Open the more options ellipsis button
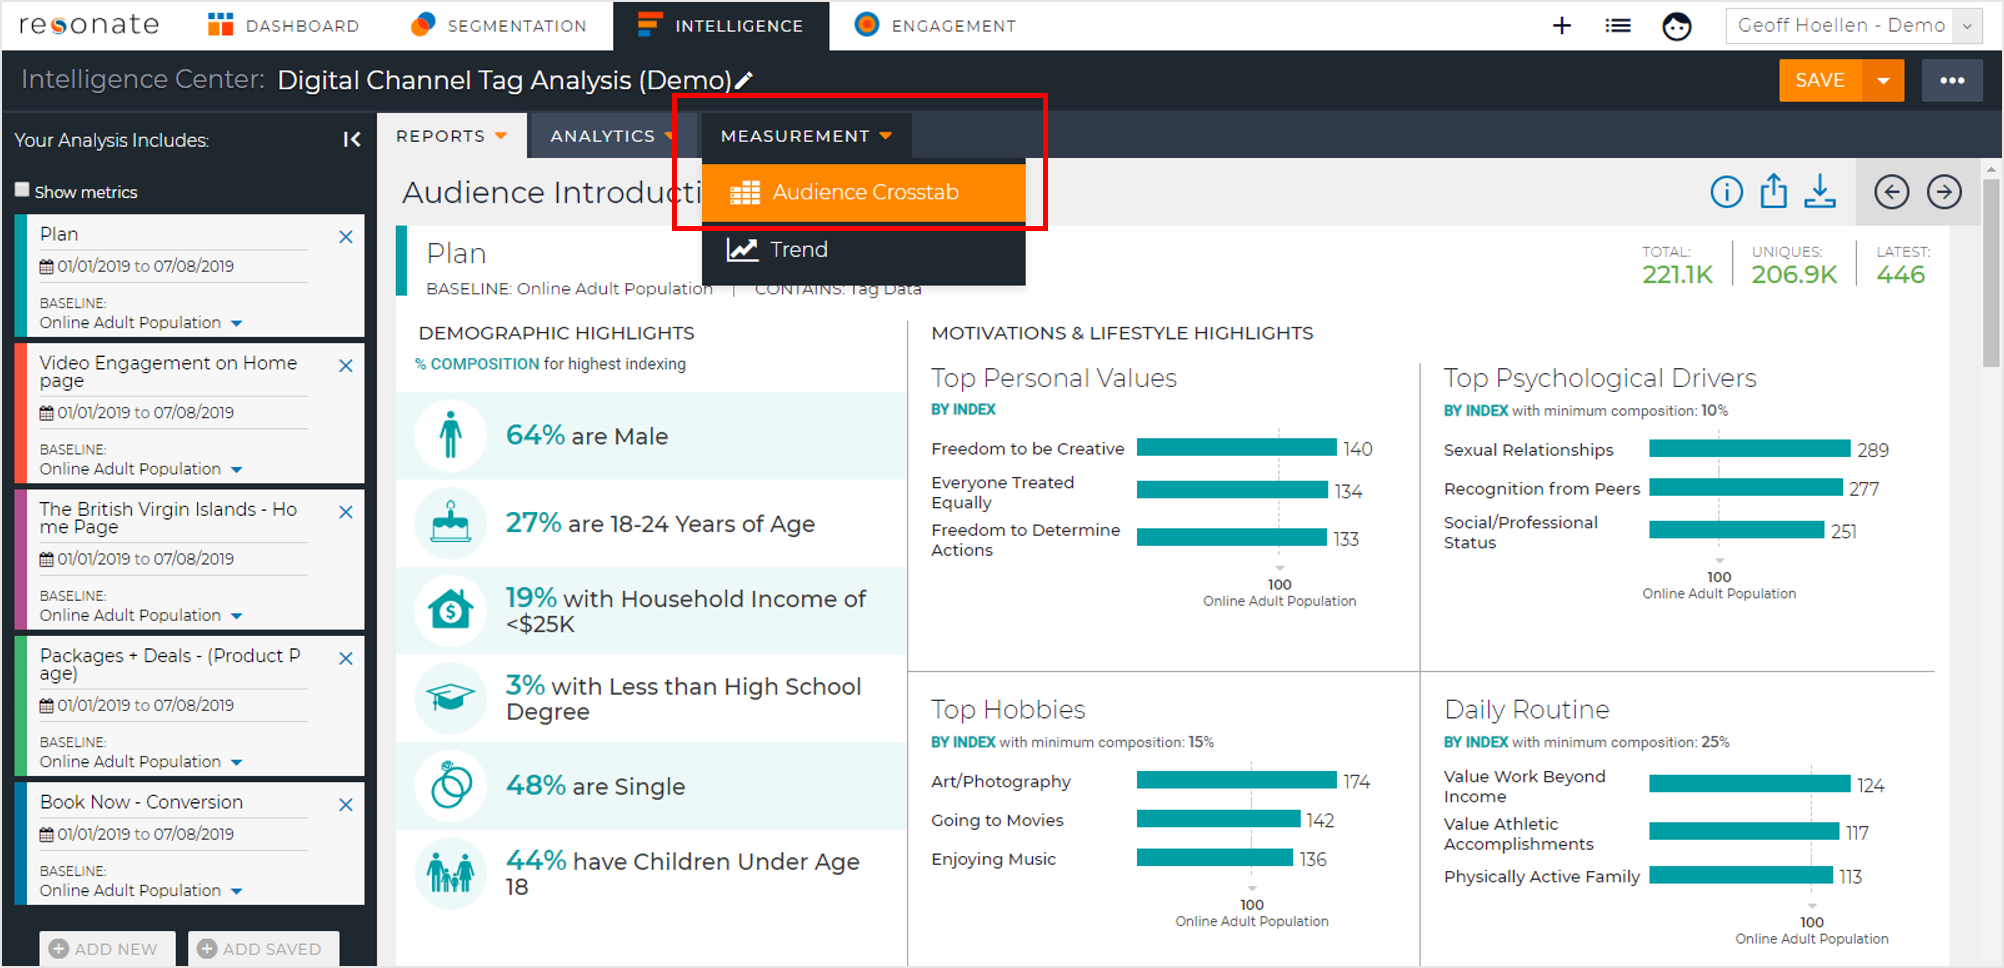This screenshot has height=968, width=2004. click(x=1952, y=81)
